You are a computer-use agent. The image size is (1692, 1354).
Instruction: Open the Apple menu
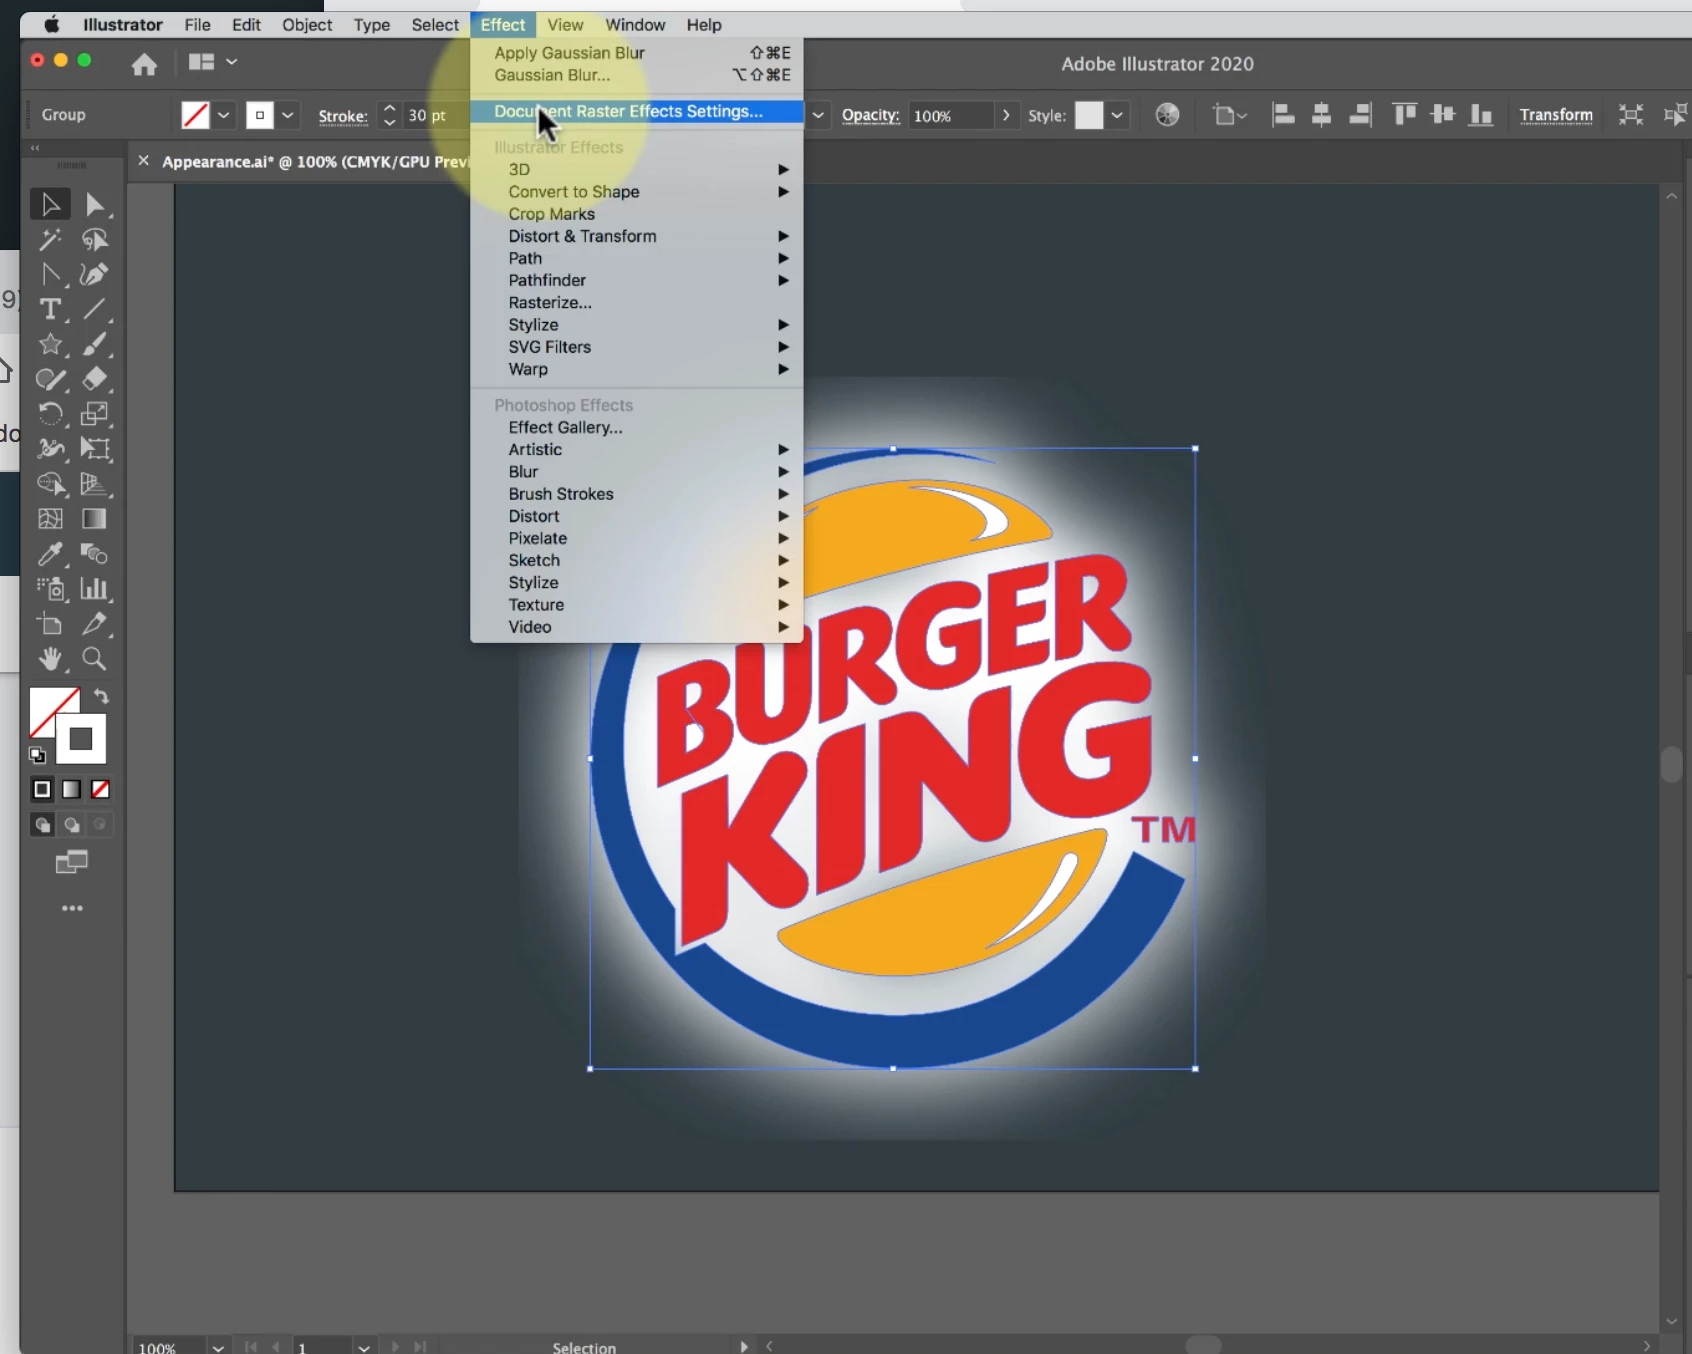pos(51,25)
